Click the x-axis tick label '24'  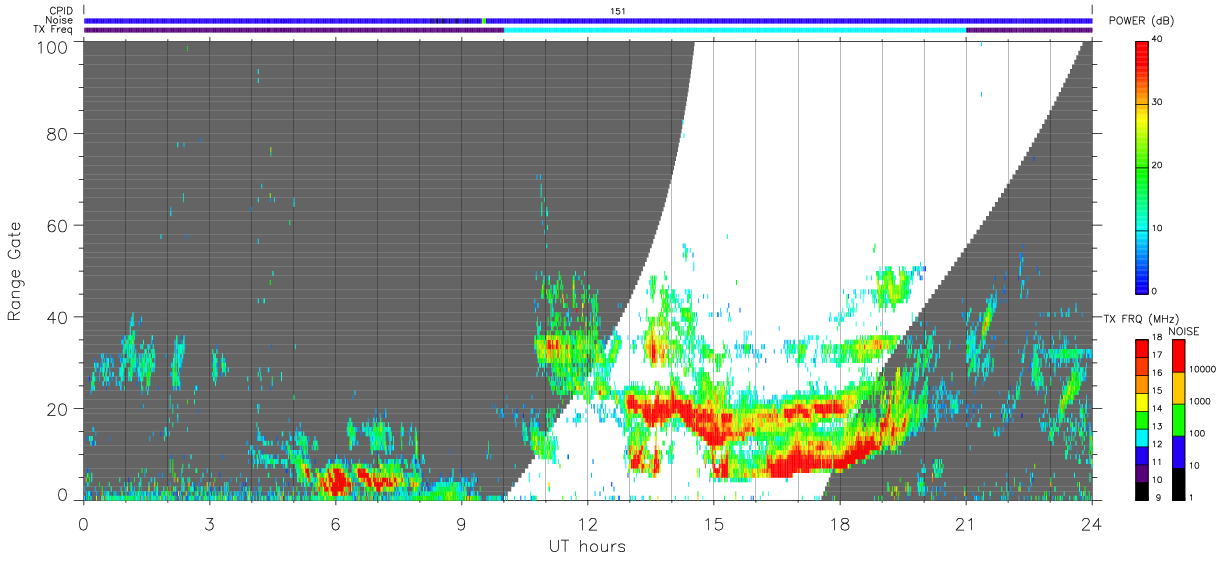1092,524
